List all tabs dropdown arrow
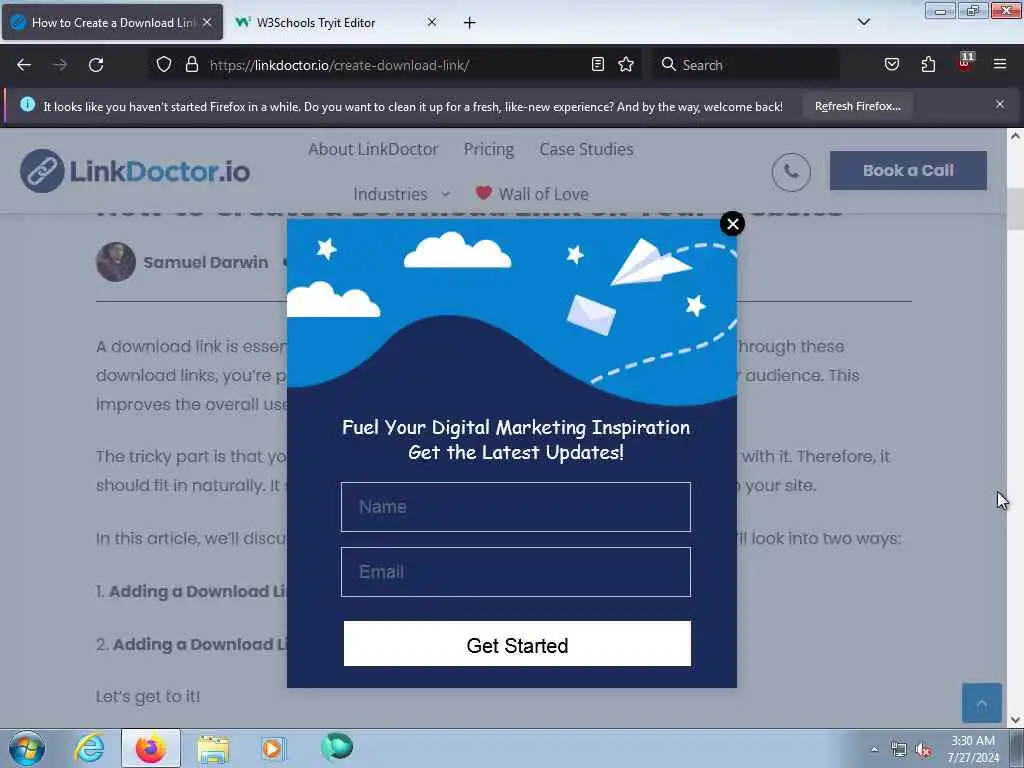The height and width of the screenshot is (768, 1024). 863,22
